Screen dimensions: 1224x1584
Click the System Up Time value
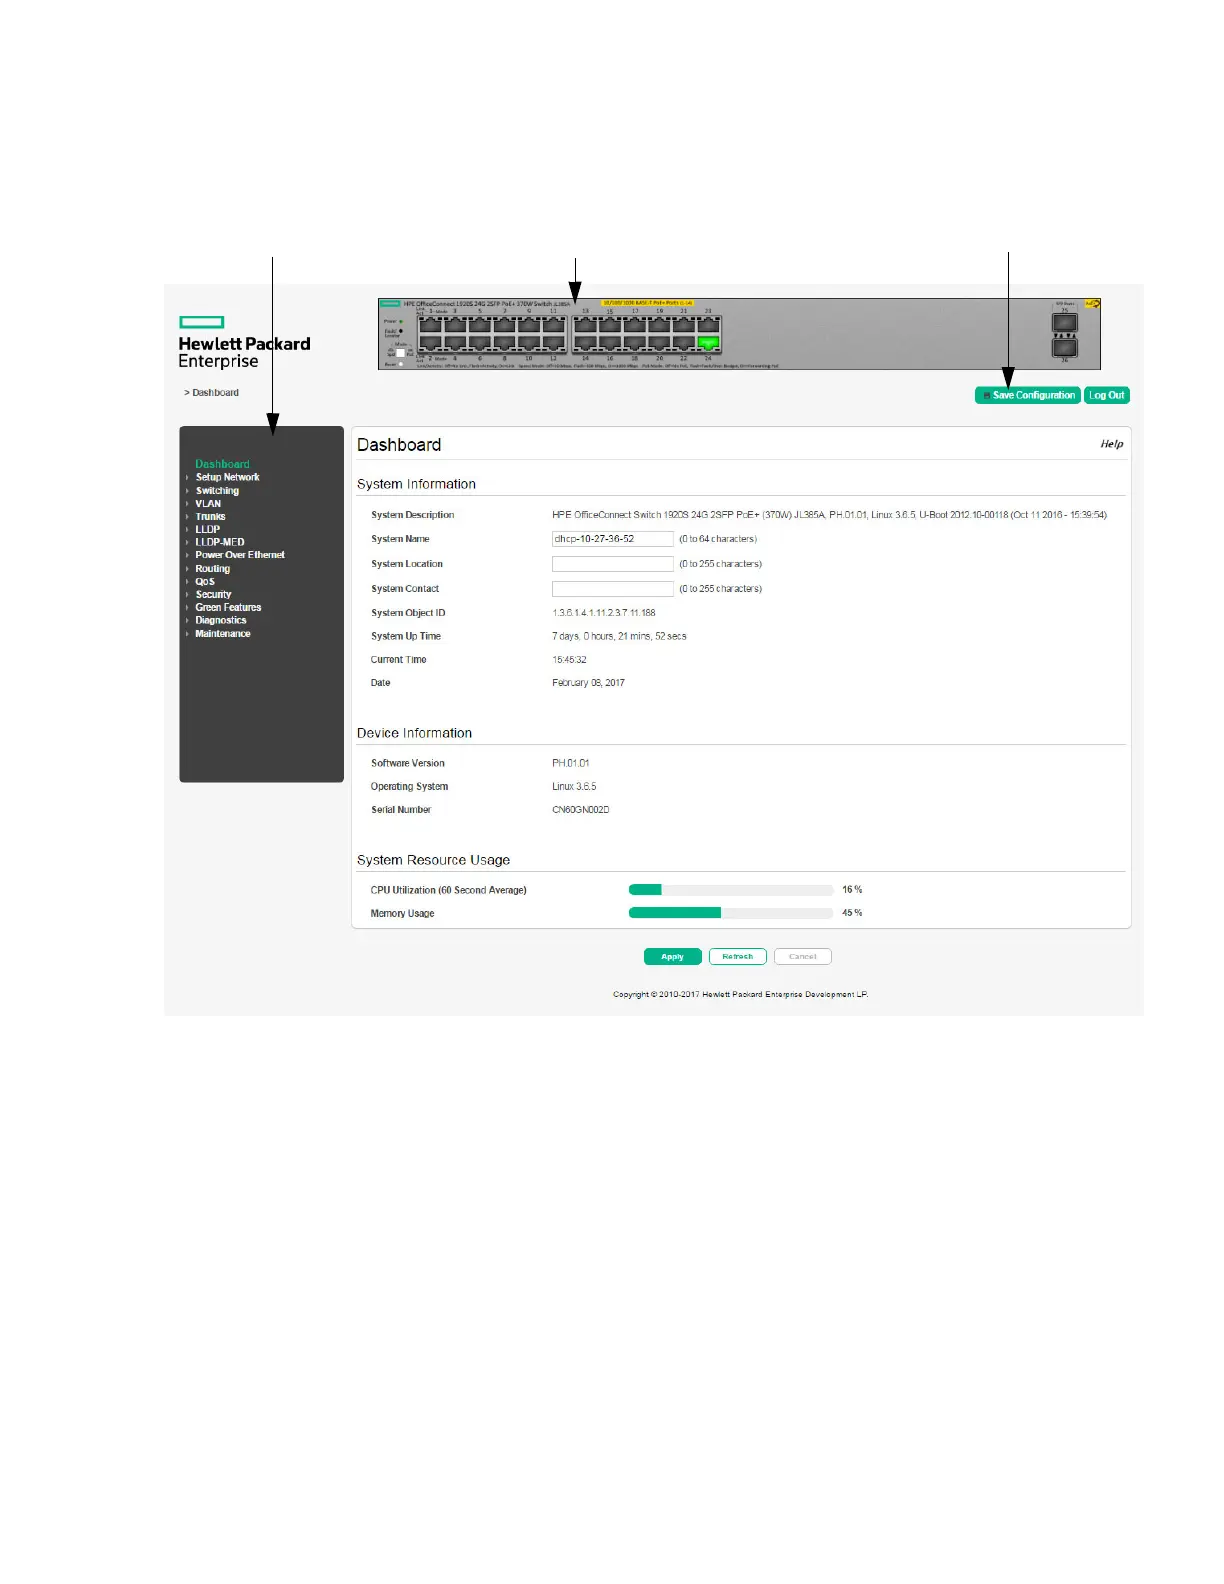(620, 636)
